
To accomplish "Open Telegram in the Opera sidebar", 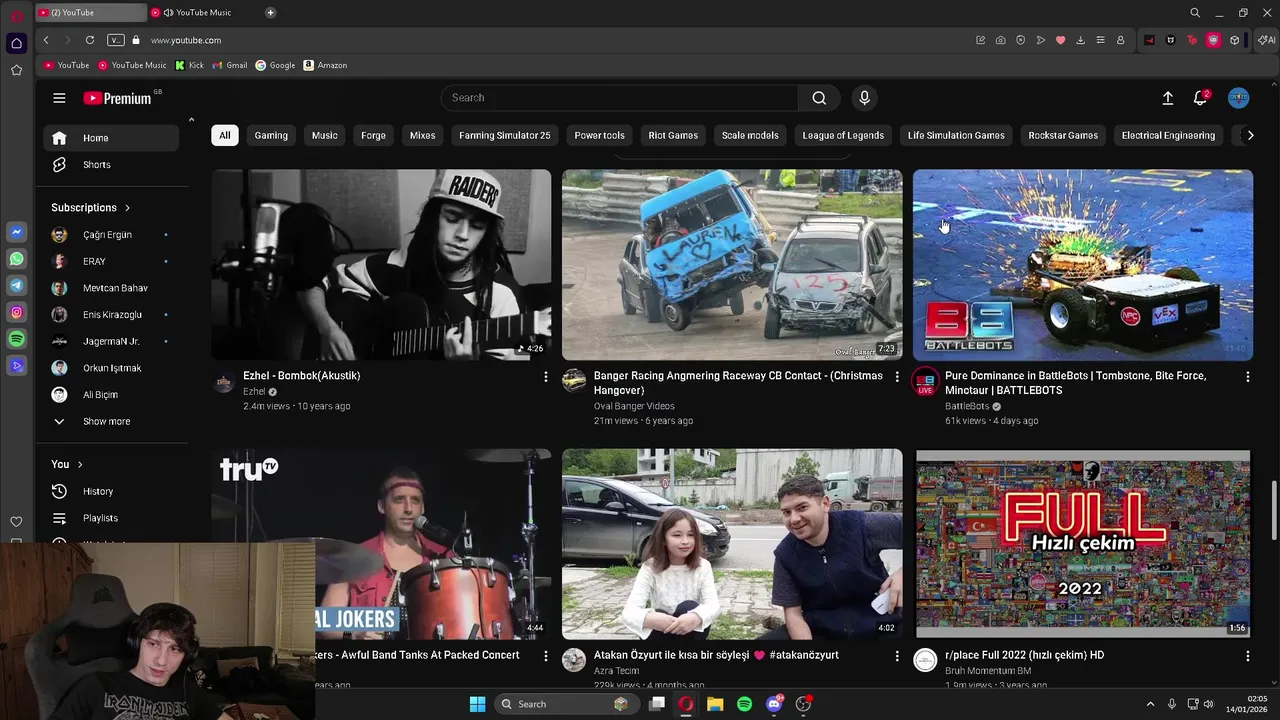I will pyautogui.click(x=16, y=286).
